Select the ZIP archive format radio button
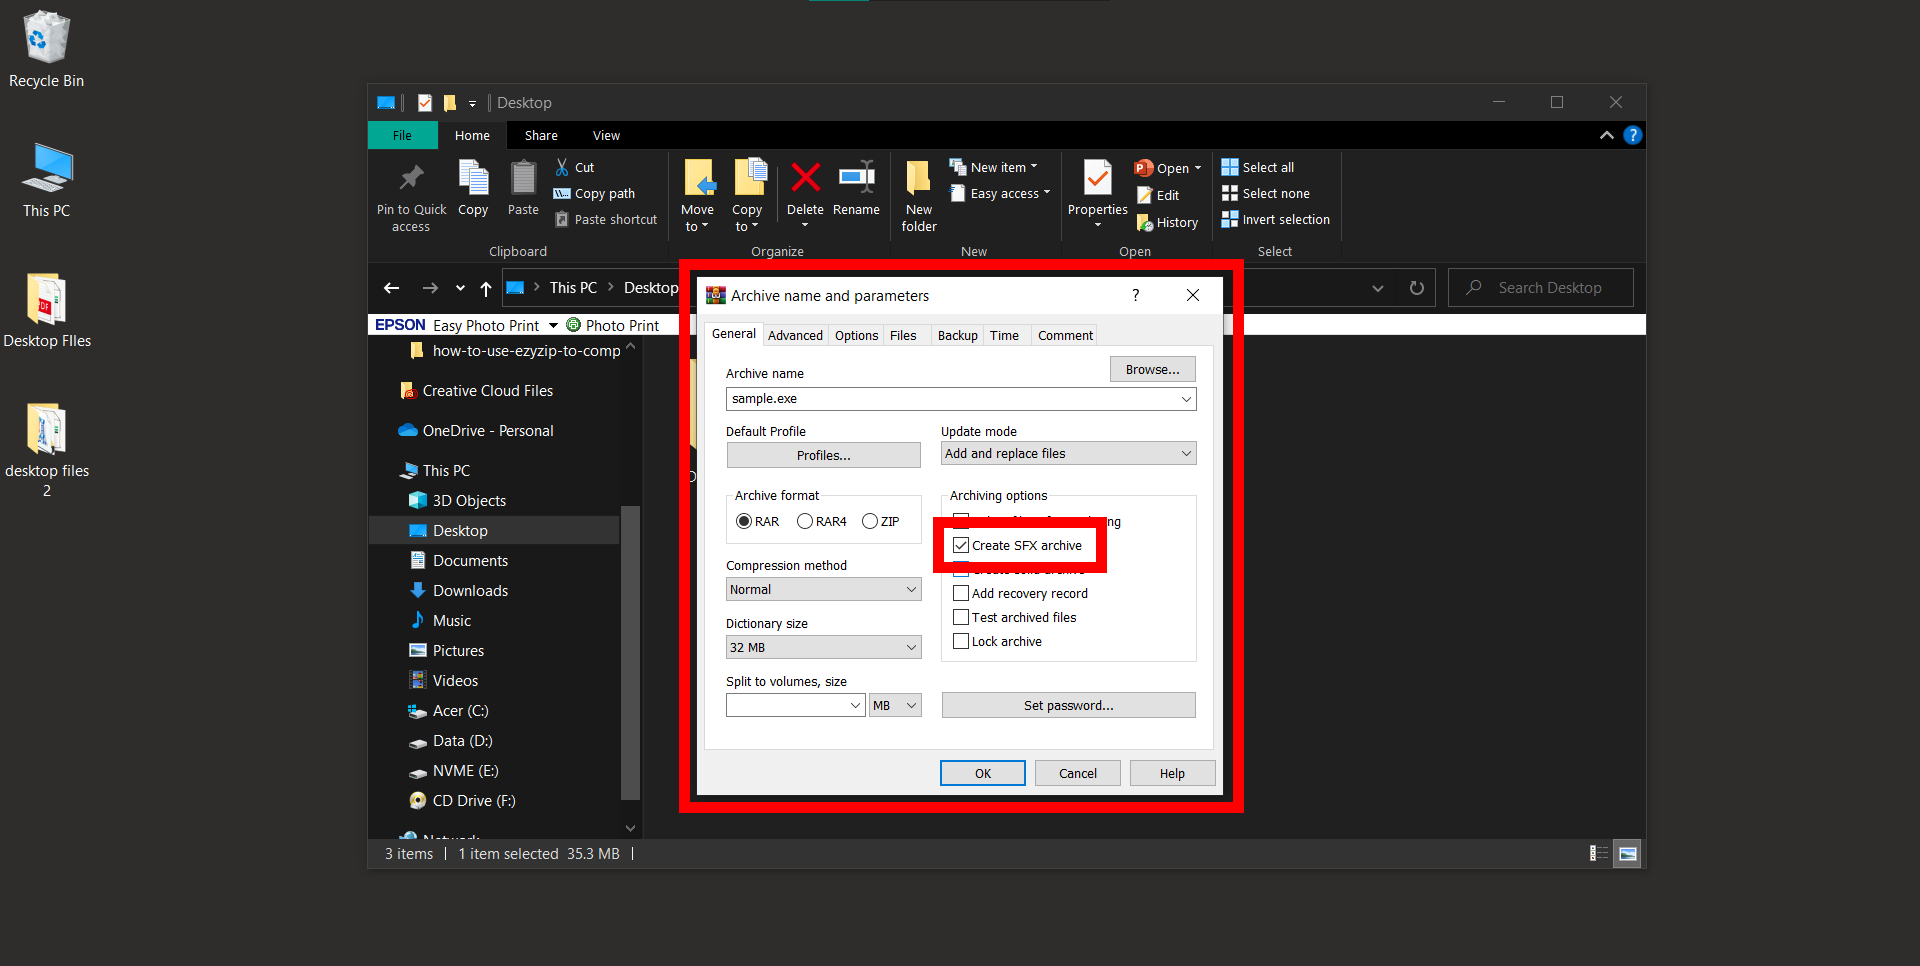 click(868, 521)
